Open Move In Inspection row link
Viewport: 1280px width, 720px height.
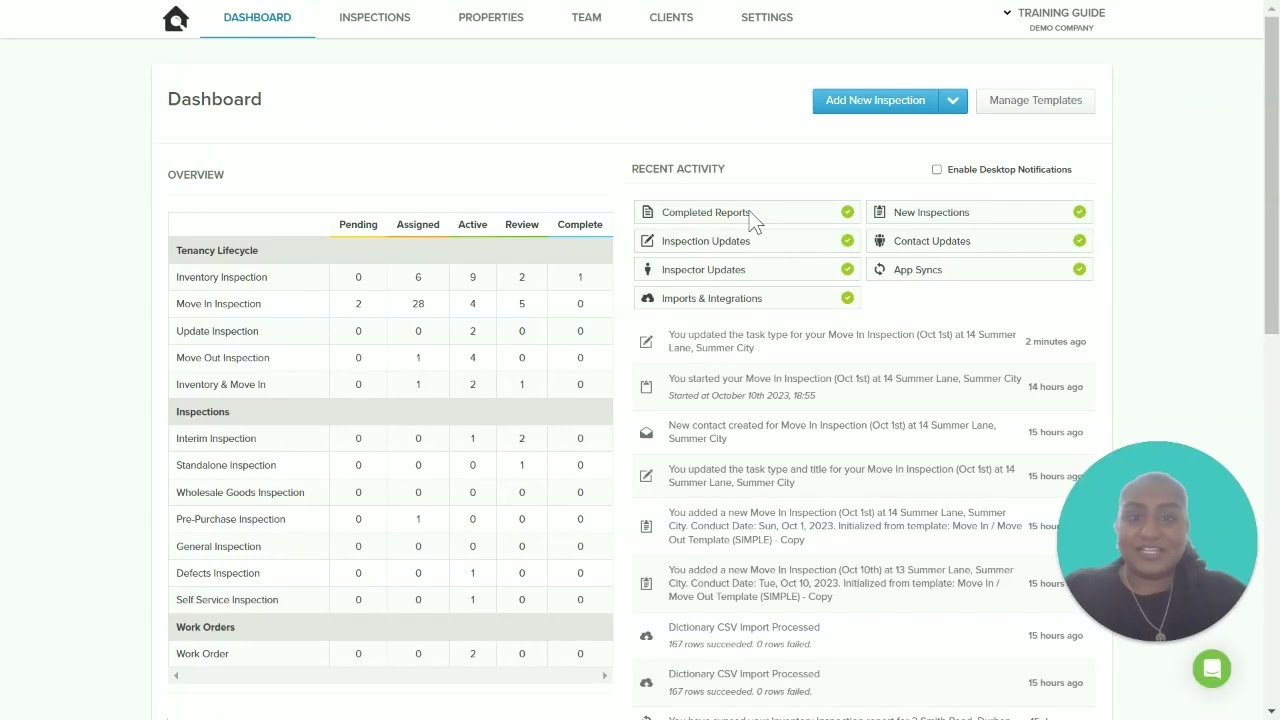[218, 304]
